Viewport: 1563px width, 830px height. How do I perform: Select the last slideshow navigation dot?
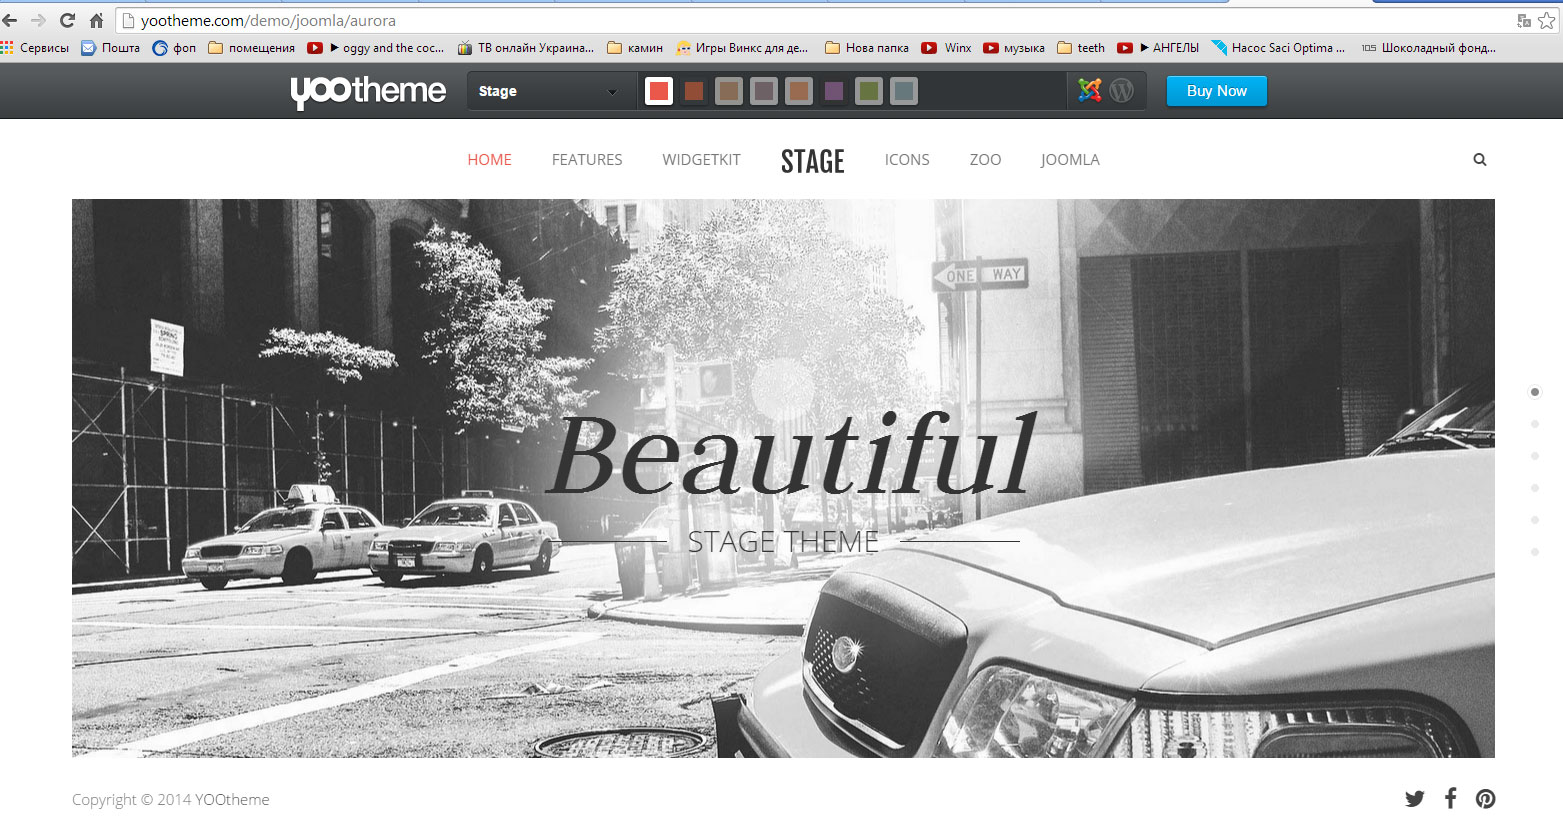[1535, 552]
